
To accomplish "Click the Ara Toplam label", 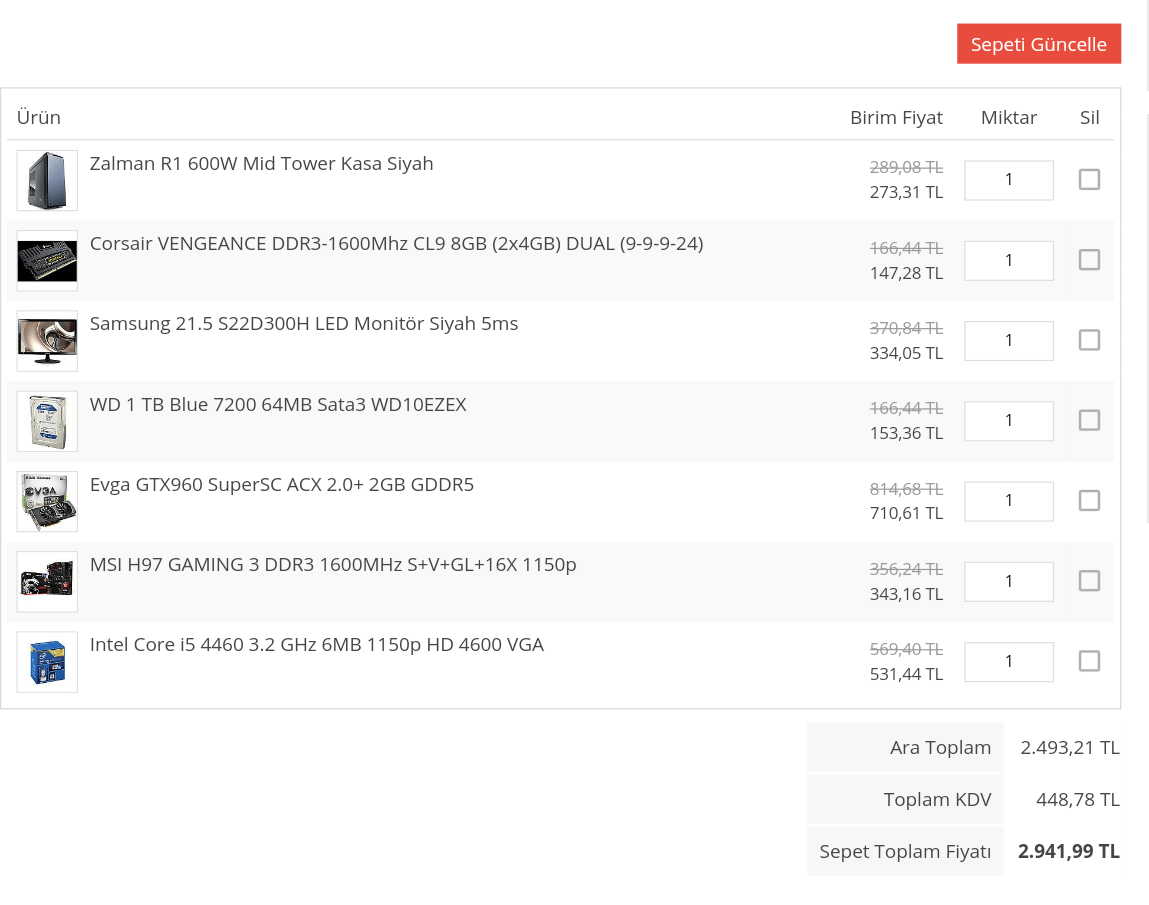I will (940, 747).
